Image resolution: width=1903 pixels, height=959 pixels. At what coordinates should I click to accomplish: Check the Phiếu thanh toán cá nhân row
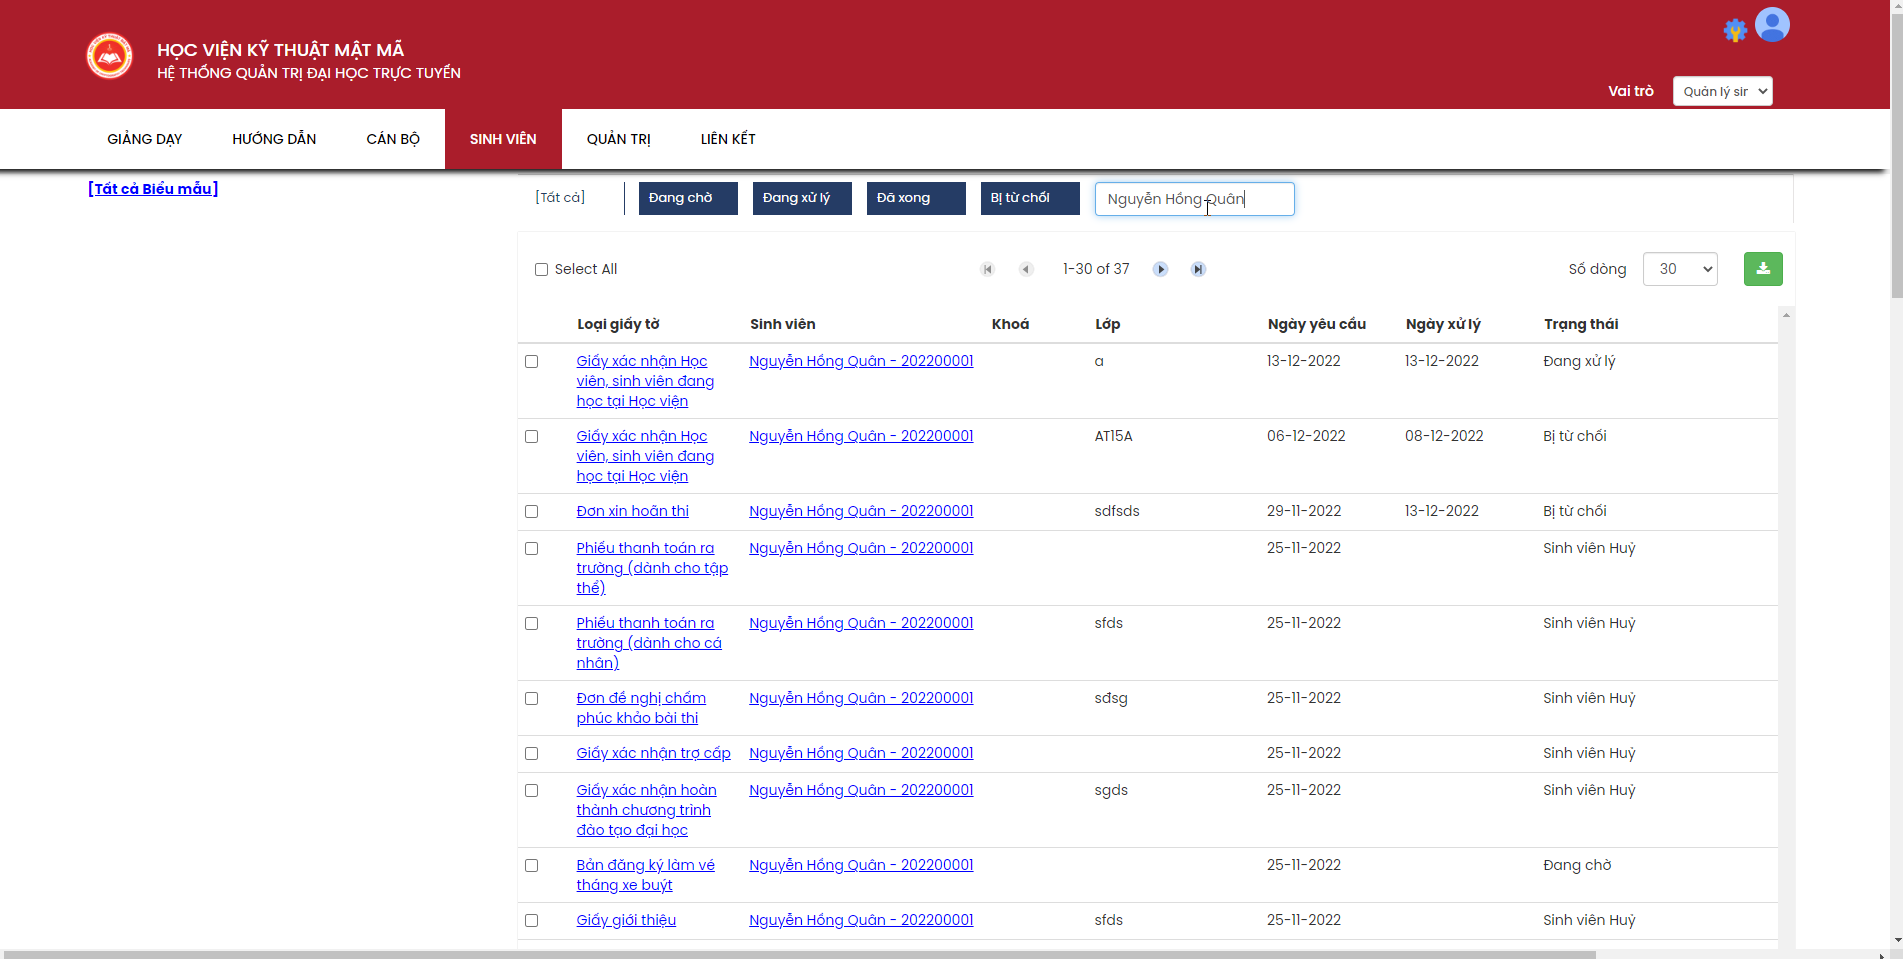(x=531, y=624)
